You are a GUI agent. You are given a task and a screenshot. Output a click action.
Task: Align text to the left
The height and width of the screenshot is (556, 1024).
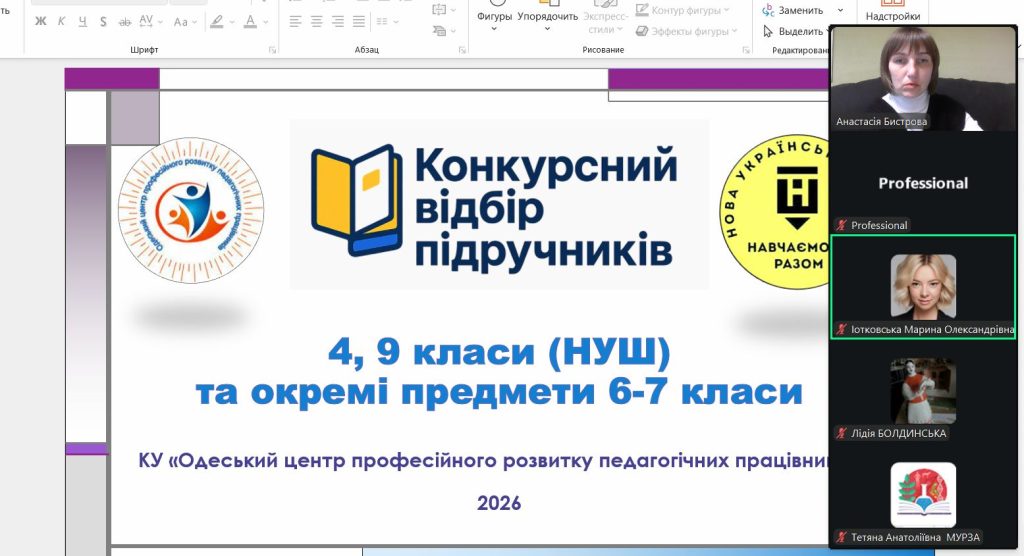pyautogui.click(x=296, y=21)
